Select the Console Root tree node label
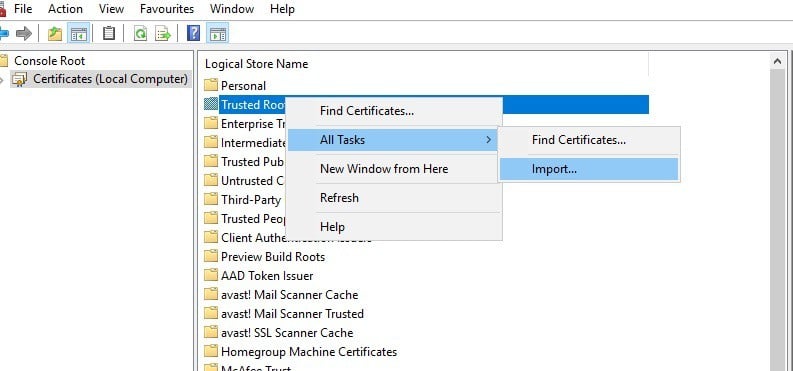 pyautogui.click(x=50, y=61)
